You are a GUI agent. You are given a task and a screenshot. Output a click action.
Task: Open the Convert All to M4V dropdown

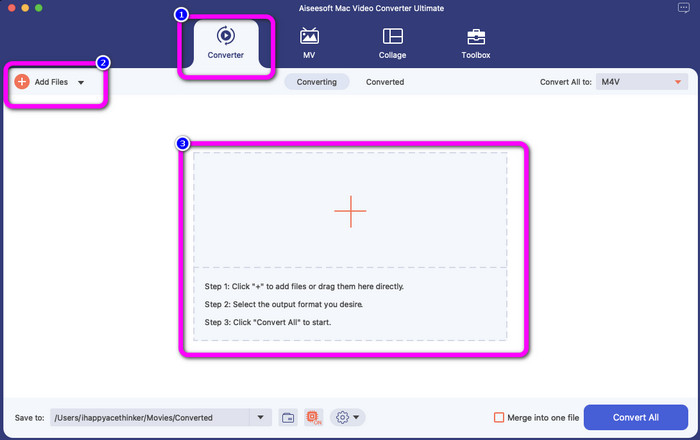pyautogui.click(x=642, y=82)
